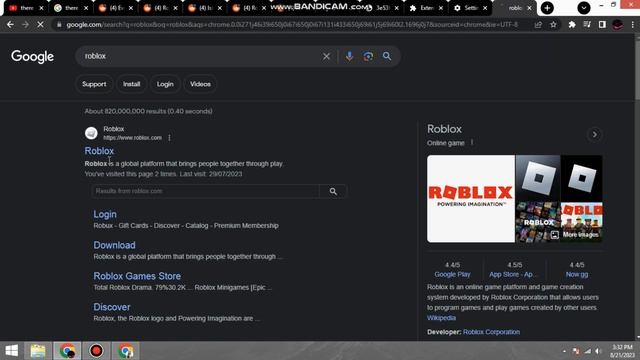Close the active roblox tab
640x360 pixels.
(x=529, y=8)
